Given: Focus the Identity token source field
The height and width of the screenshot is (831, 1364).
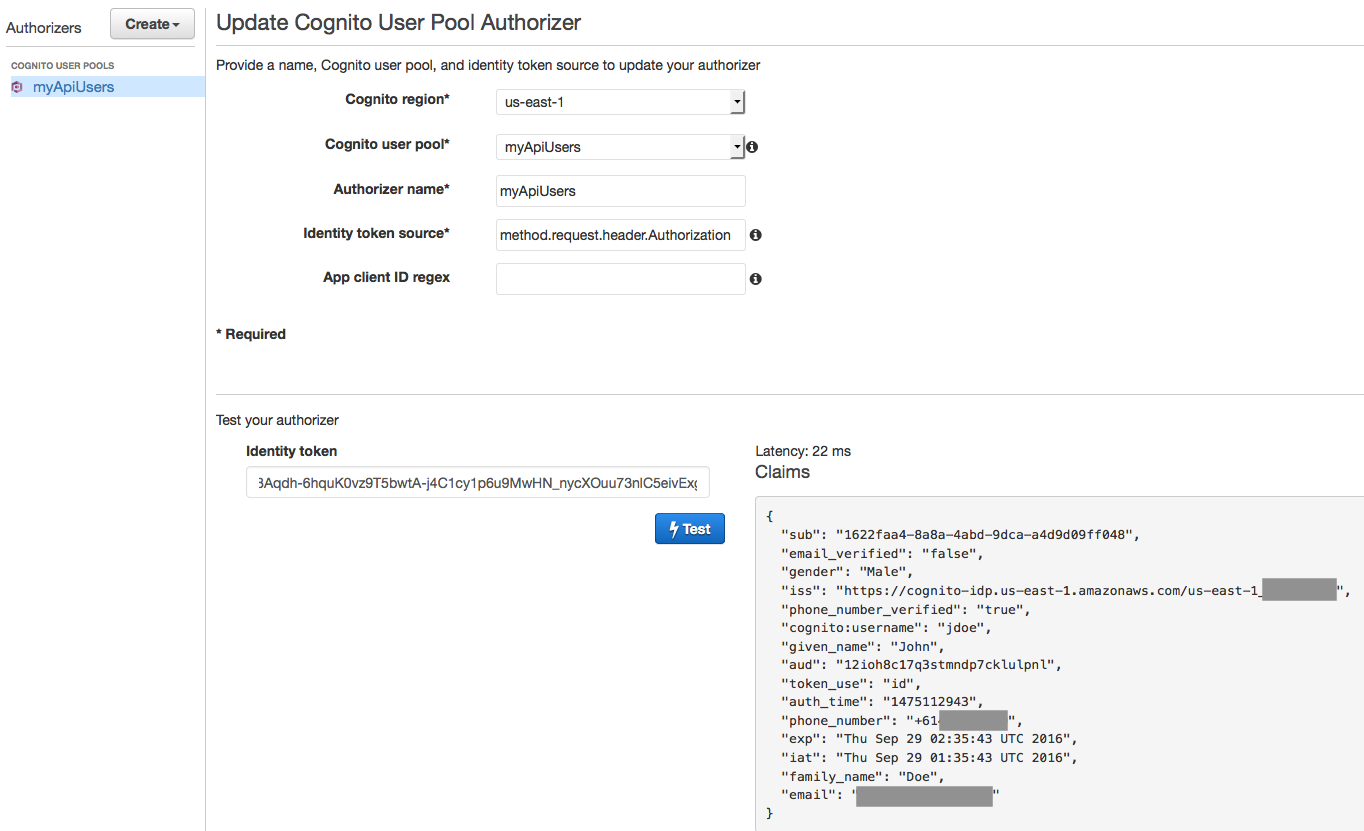Looking at the screenshot, I should tap(621, 235).
